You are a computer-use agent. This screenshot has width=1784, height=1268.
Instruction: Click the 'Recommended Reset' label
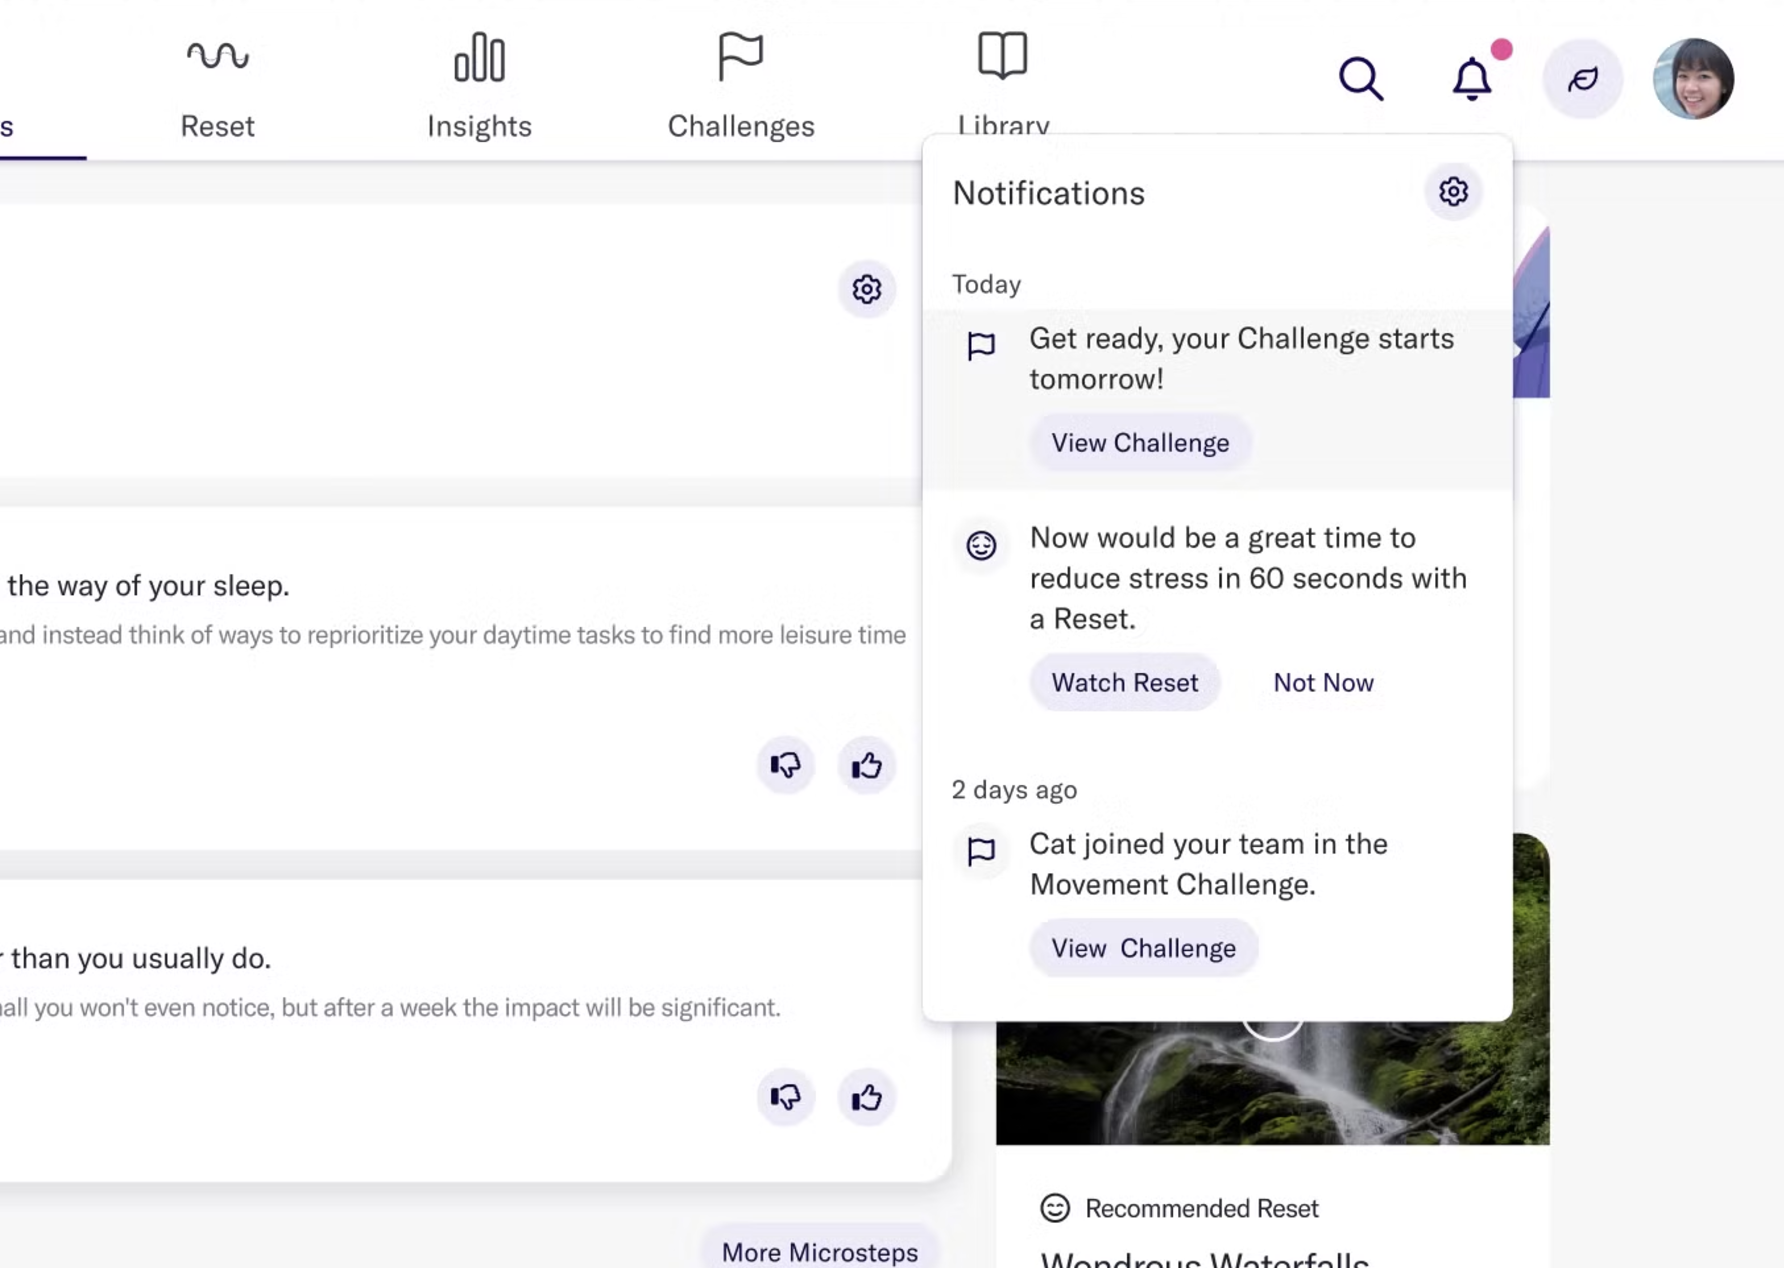click(x=1202, y=1208)
